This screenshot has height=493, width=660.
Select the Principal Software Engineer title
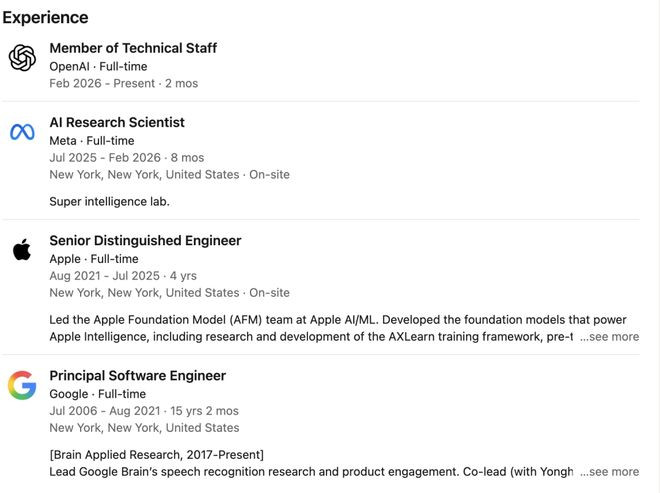click(138, 375)
